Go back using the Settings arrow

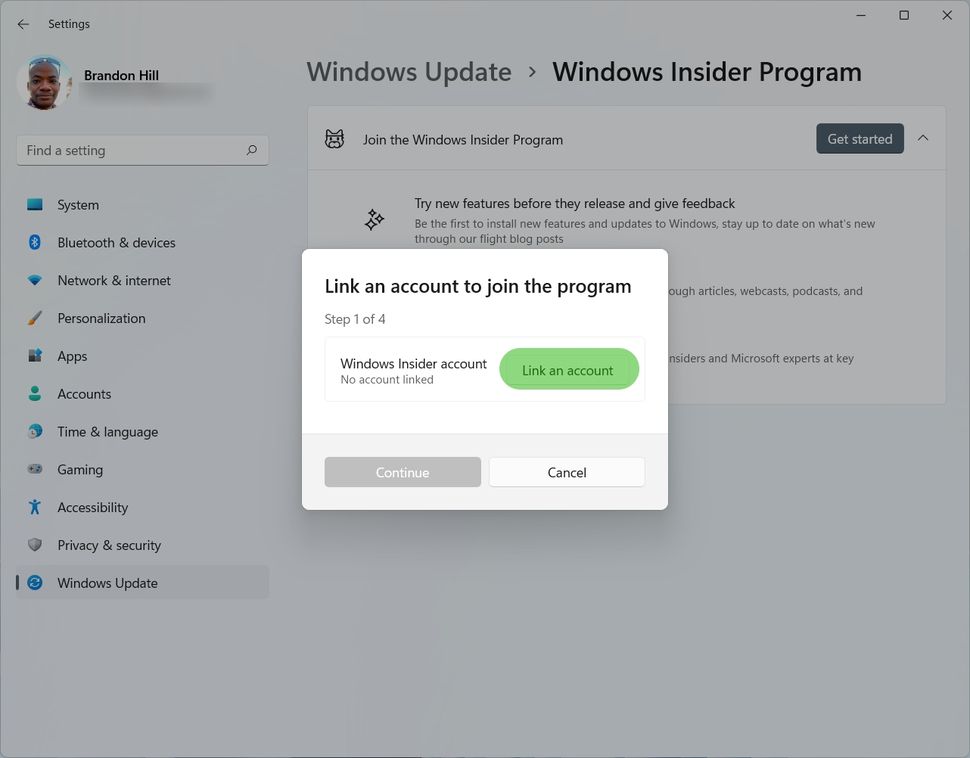point(24,24)
